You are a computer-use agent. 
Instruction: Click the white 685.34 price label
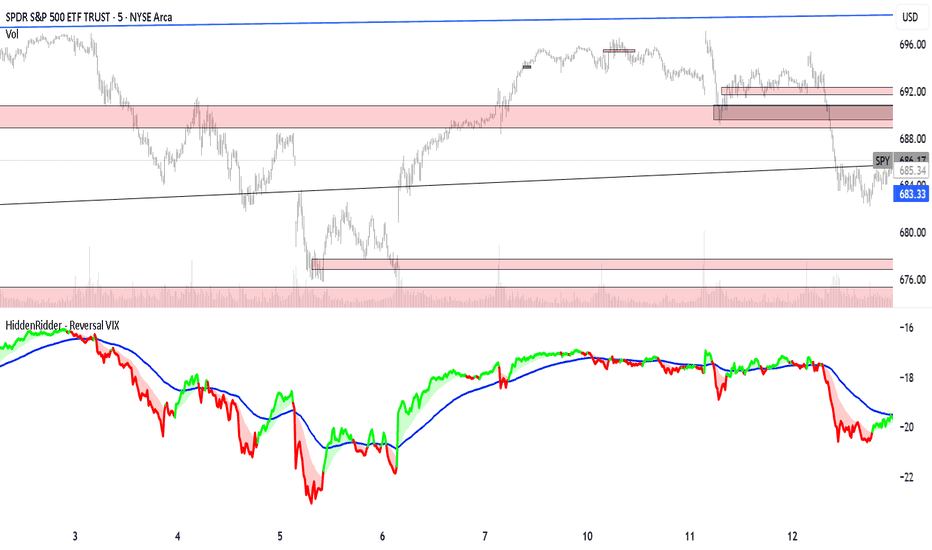(x=911, y=171)
